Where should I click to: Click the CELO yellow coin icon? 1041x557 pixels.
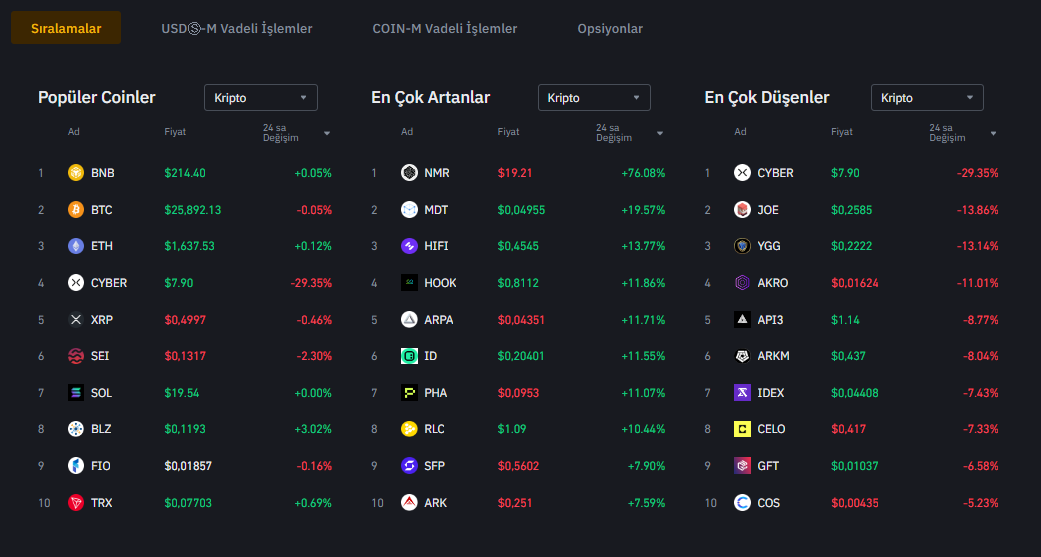pos(742,429)
